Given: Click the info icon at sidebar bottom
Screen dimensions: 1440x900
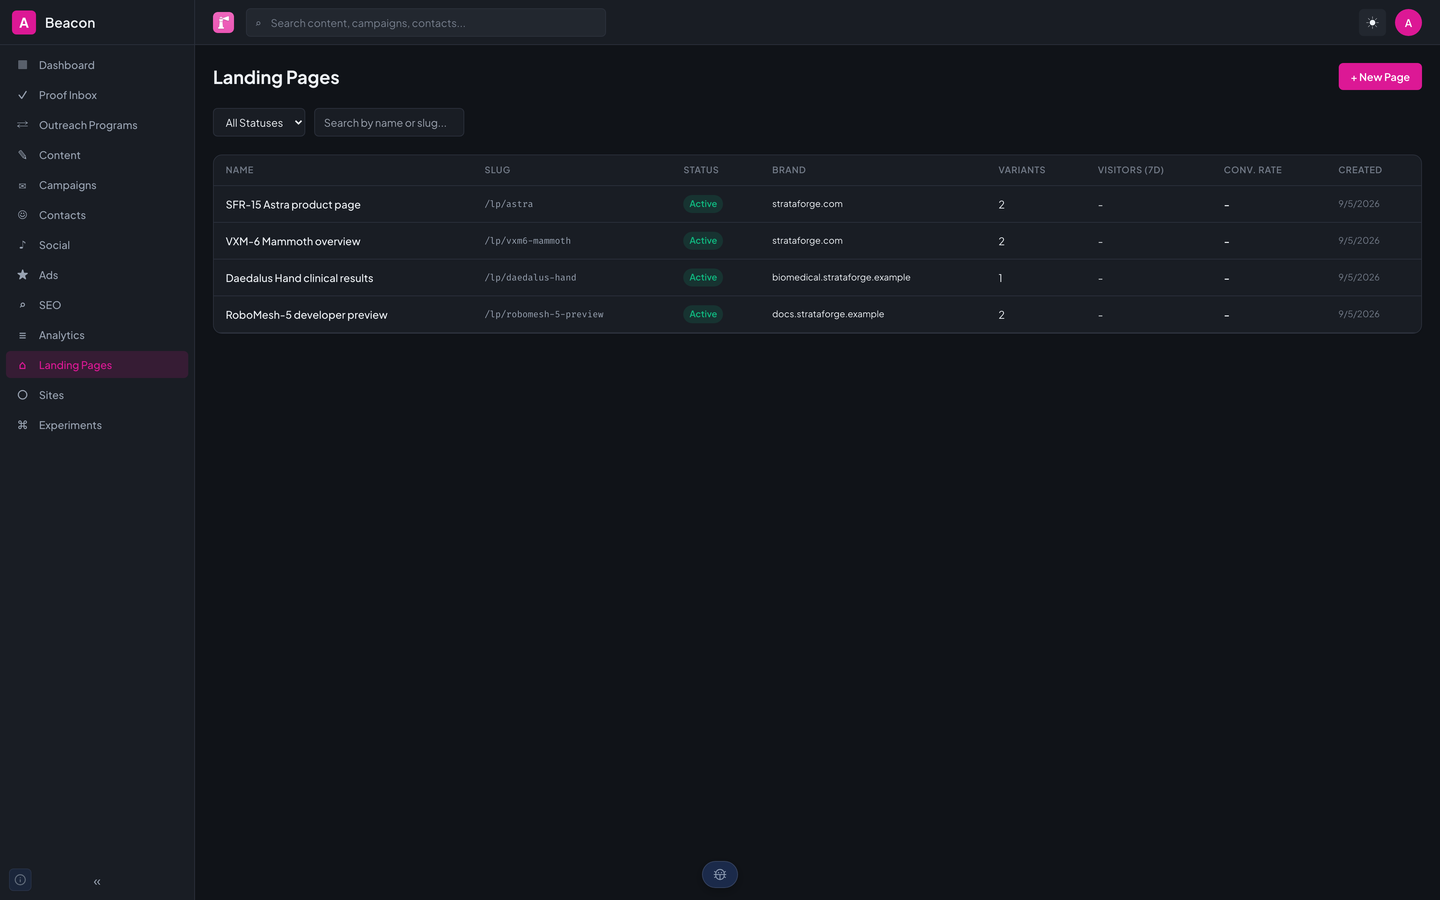Looking at the screenshot, I should pos(20,880).
